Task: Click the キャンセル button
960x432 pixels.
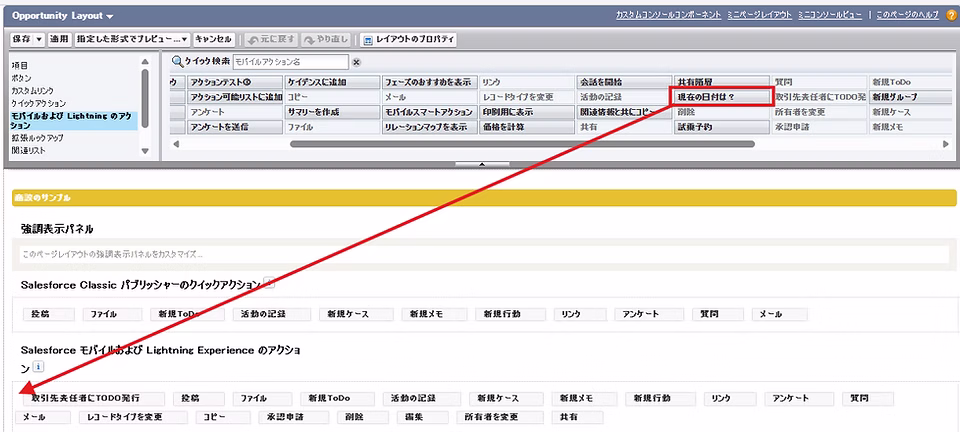Action: [213, 40]
